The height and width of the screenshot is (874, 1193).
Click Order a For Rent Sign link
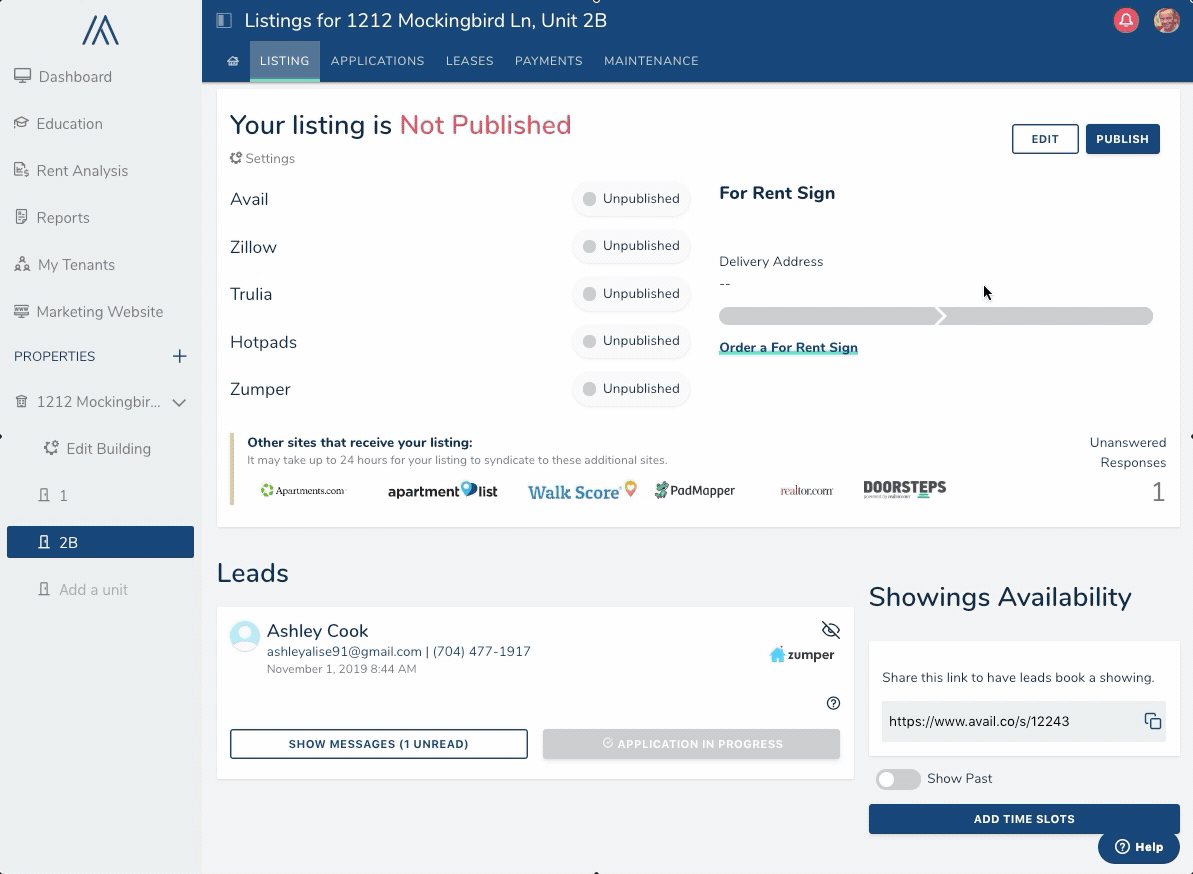788,348
